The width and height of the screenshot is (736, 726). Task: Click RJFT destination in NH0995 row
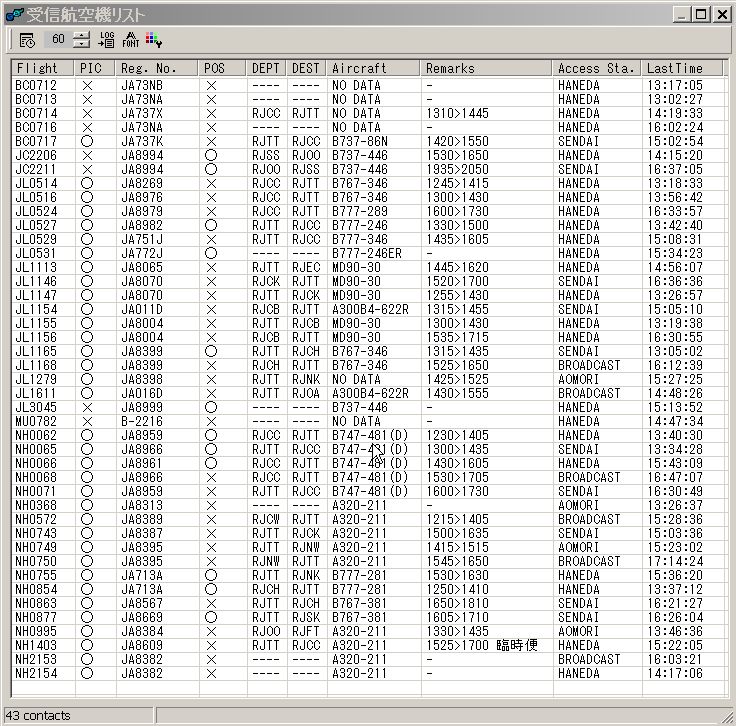[306, 632]
